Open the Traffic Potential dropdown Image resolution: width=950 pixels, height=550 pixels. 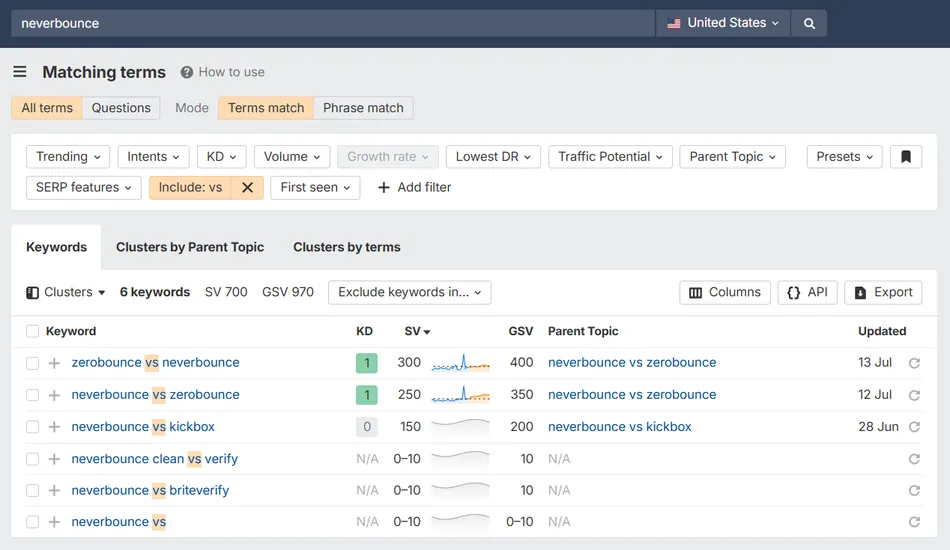point(610,157)
